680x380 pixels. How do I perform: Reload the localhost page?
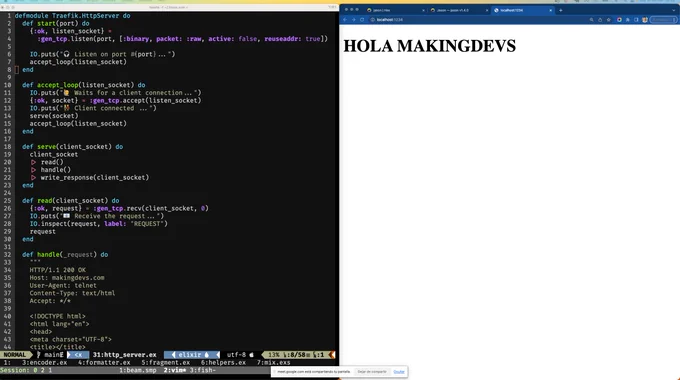pyautogui.click(x=362, y=20)
